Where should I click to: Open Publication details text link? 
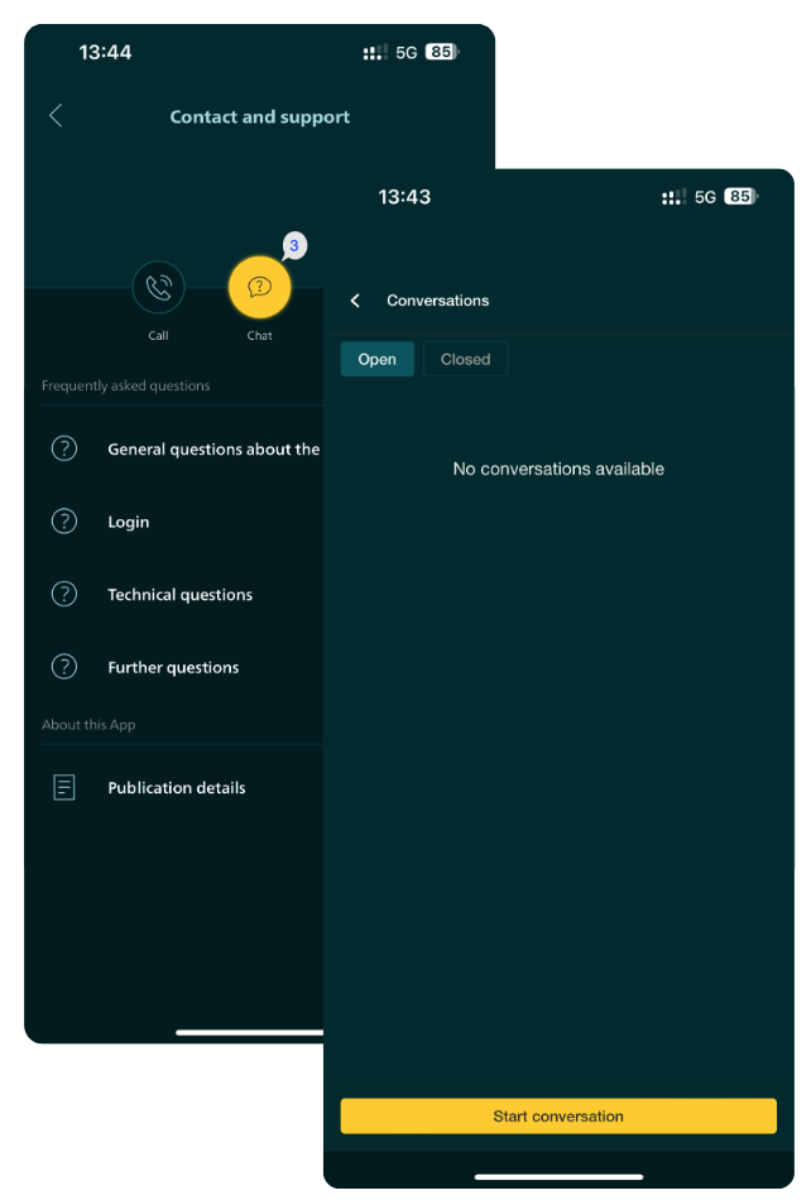(177, 788)
